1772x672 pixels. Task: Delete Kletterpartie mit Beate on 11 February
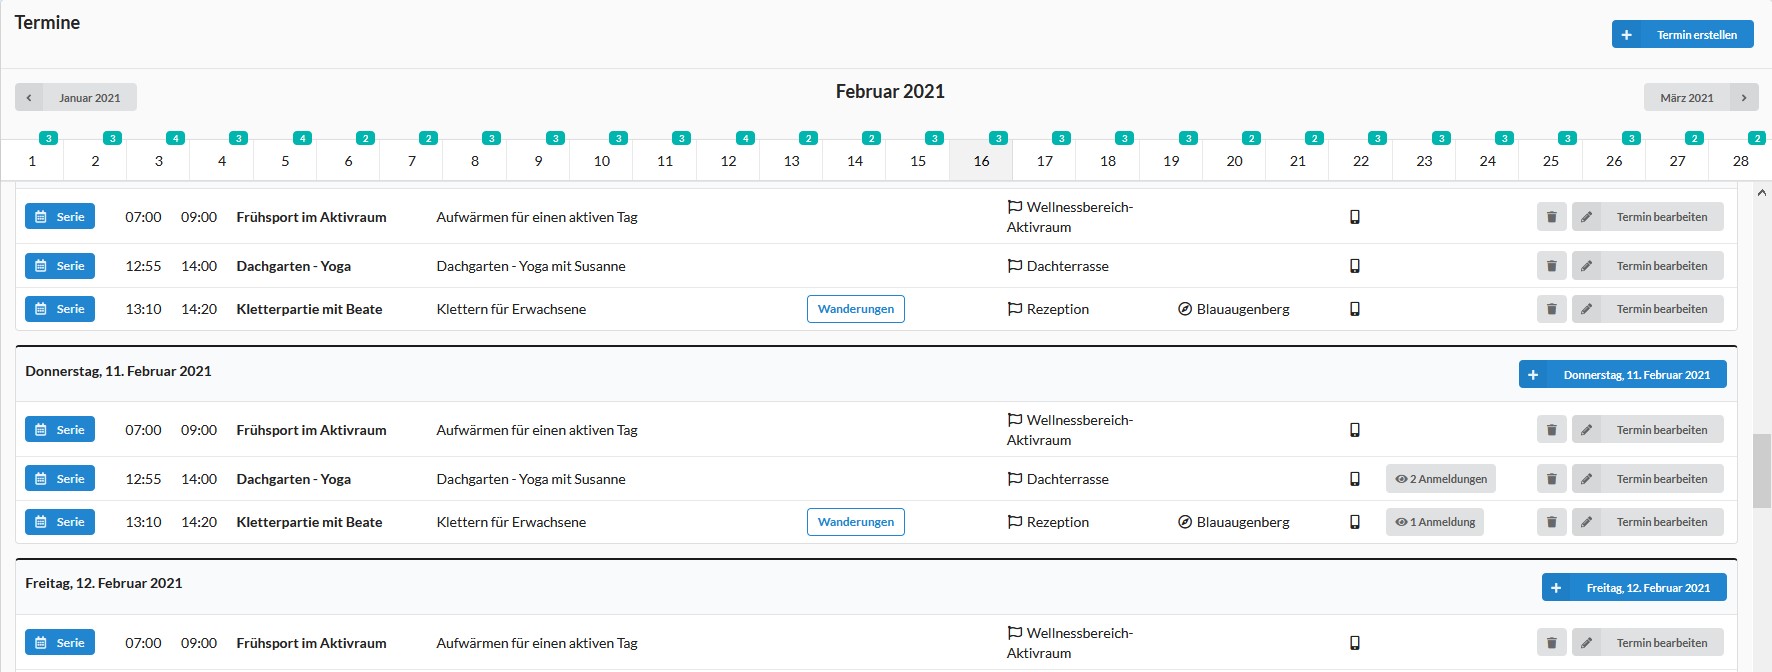pos(1551,522)
